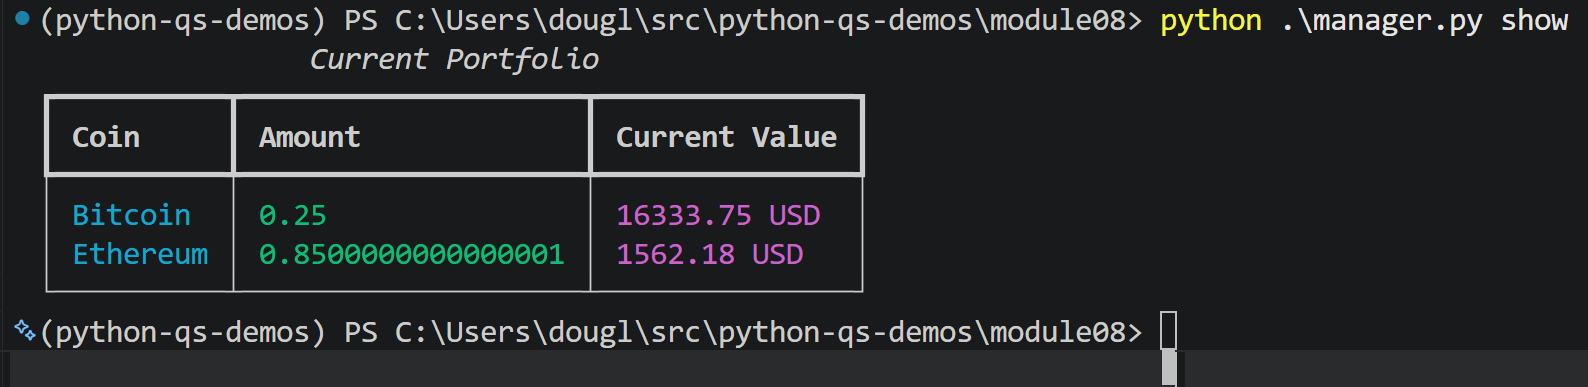The image size is (1588, 387).
Task: Click the .\manager.py argument in command
Action: (x=1382, y=20)
